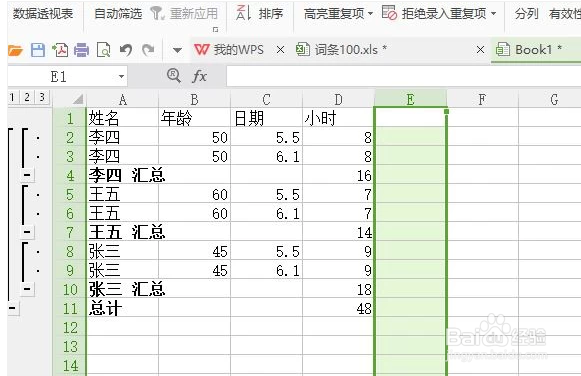Click the select-all corner triangle
This screenshot has height=376, width=581.
tap(77, 99)
